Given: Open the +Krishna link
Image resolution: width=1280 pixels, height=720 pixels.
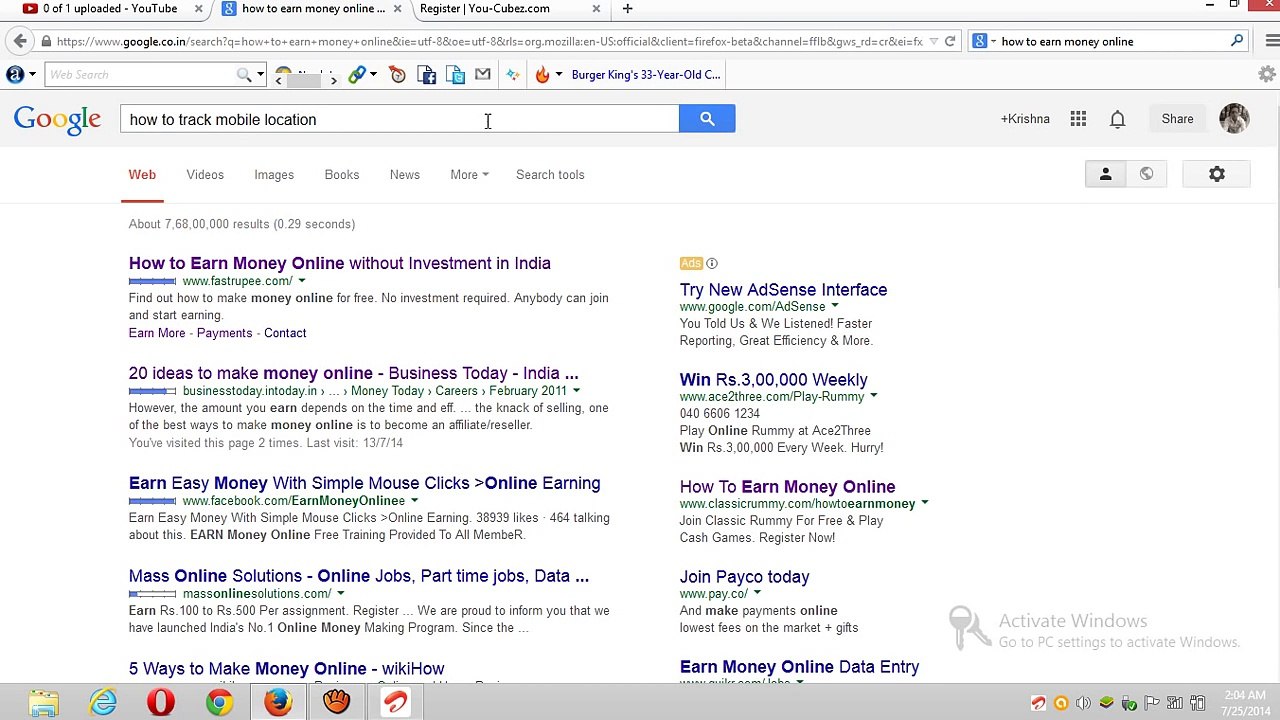Looking at the screenshot, I should (x=1025, y=119).
